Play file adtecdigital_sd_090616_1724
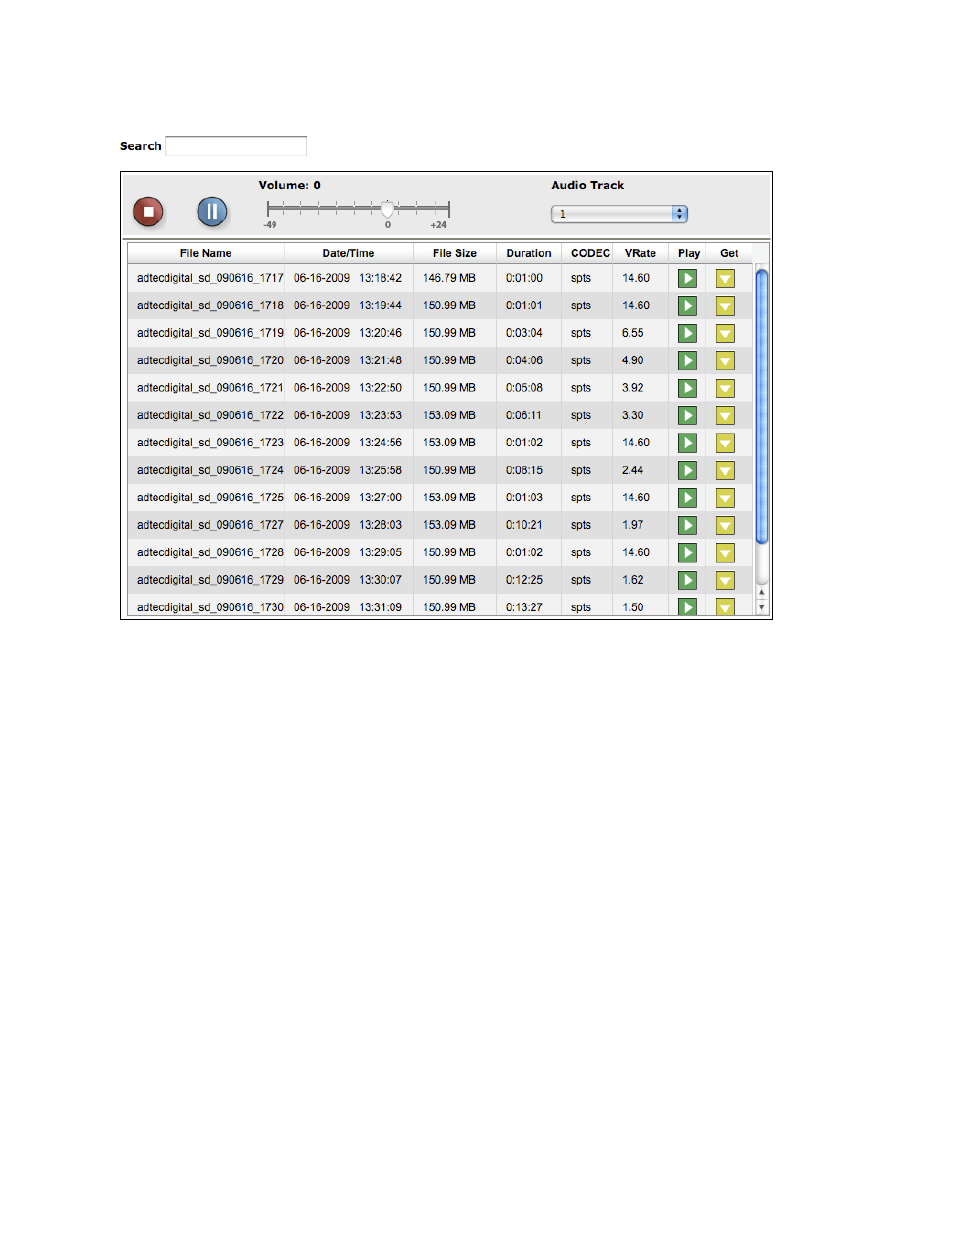954x1235 pixels. pos(688,471)
